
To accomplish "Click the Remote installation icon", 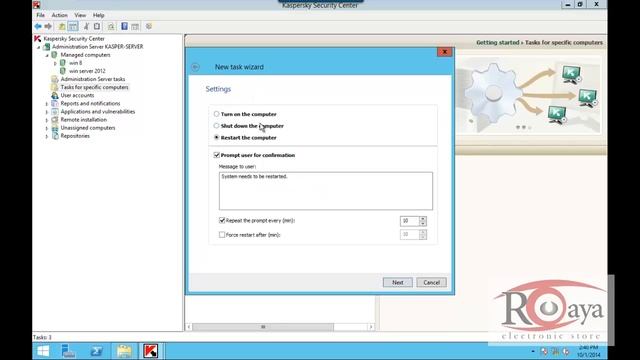I will 54,120.
